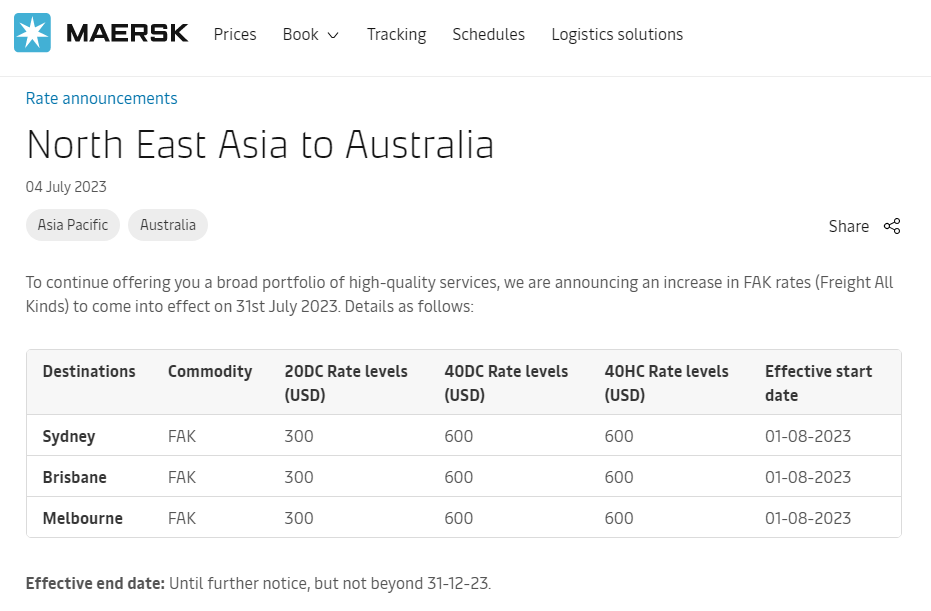This screenshot has width=931, height=611.
Task: Open the Tracking page
Action: [x=397, y=34]
